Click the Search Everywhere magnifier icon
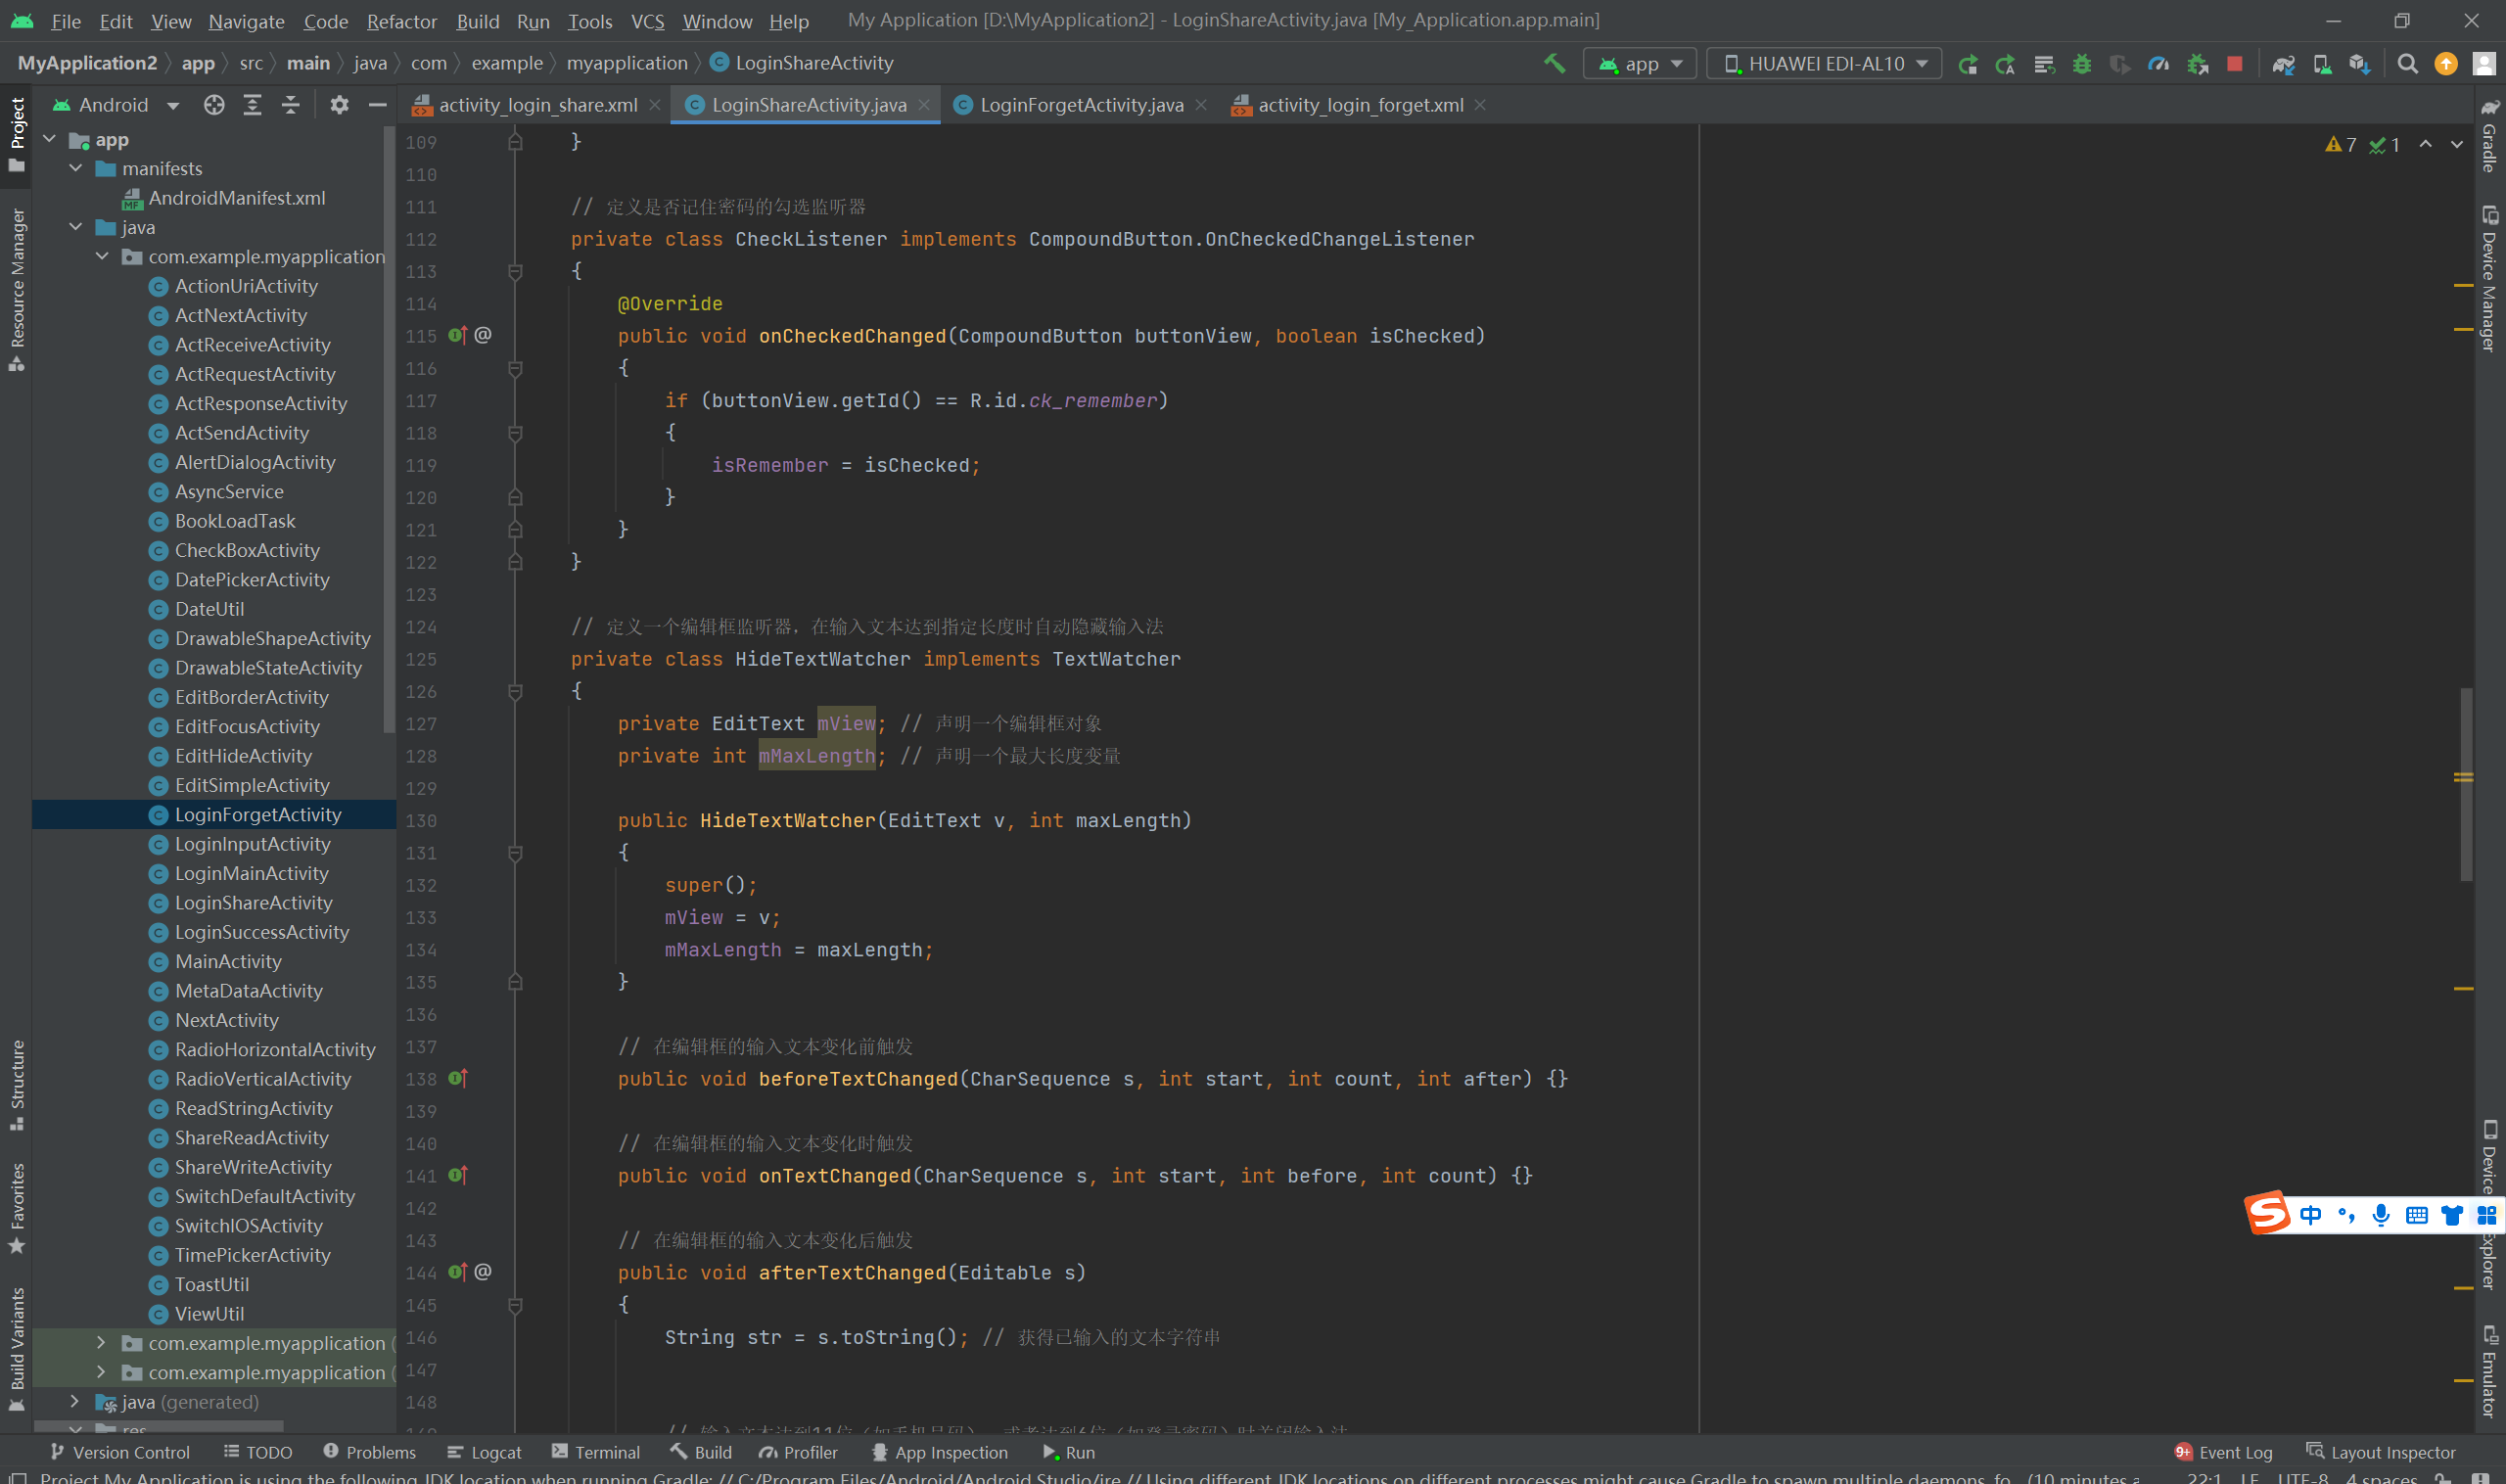 pos(2408,64)
